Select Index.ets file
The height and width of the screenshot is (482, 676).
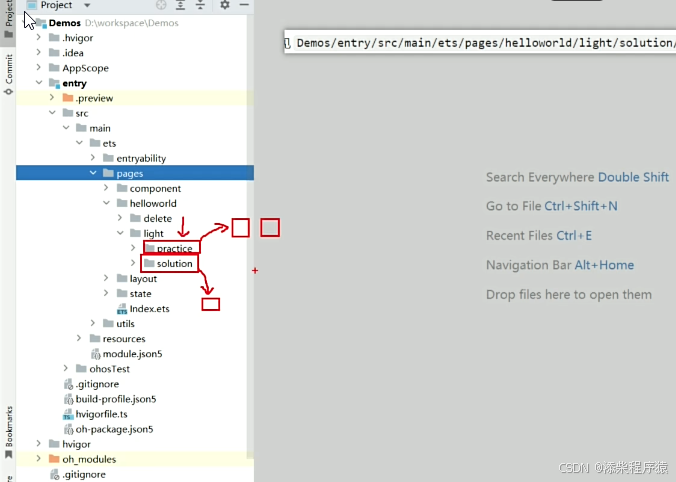(x=149, y=309)
